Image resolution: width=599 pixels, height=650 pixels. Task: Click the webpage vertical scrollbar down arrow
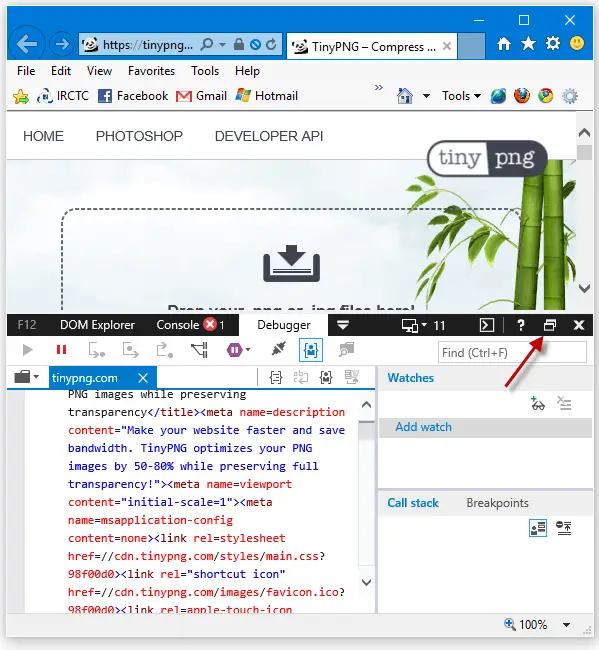point(584,289)
